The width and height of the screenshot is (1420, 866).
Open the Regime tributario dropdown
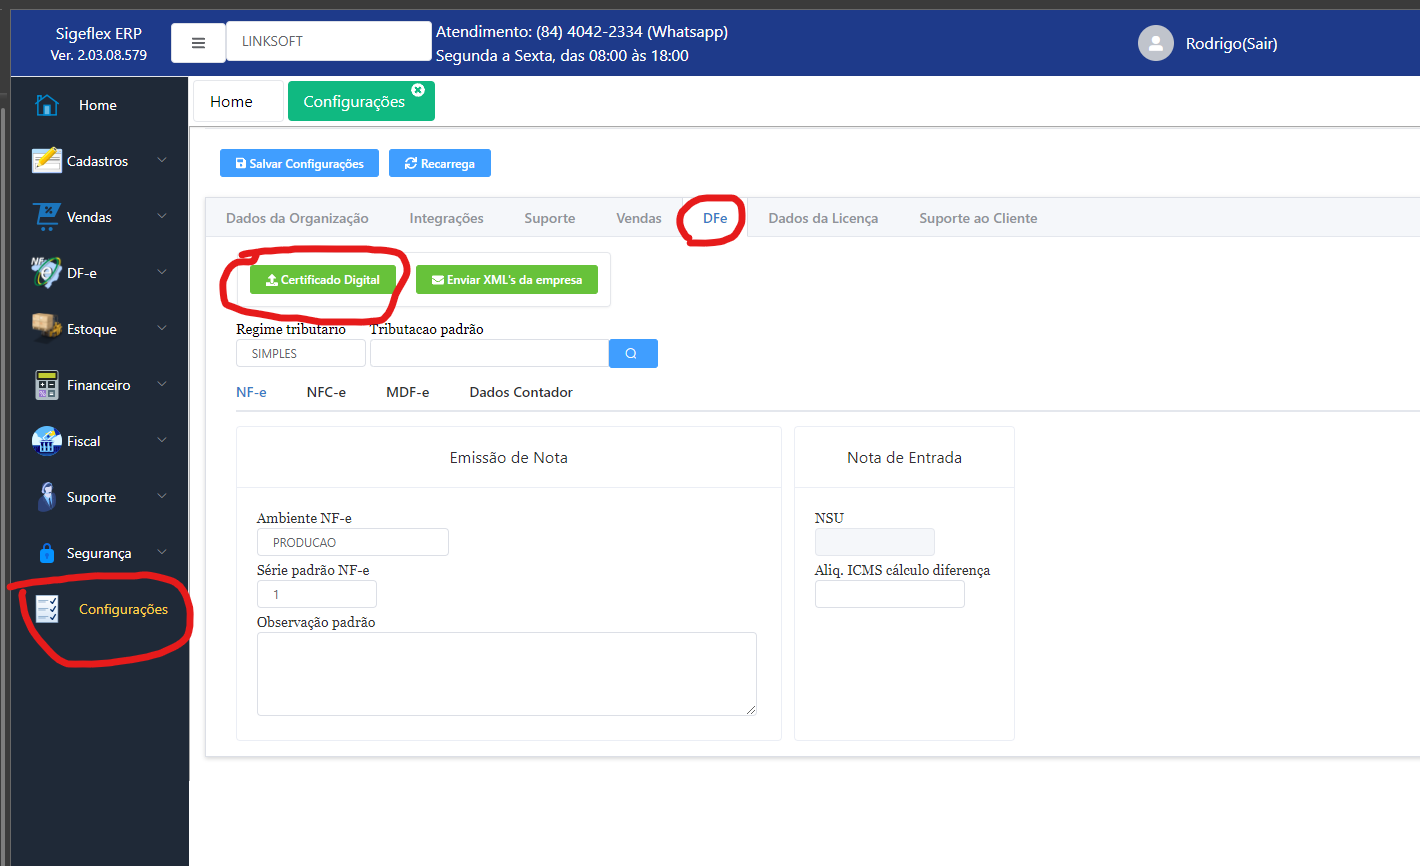coord(300,354)
